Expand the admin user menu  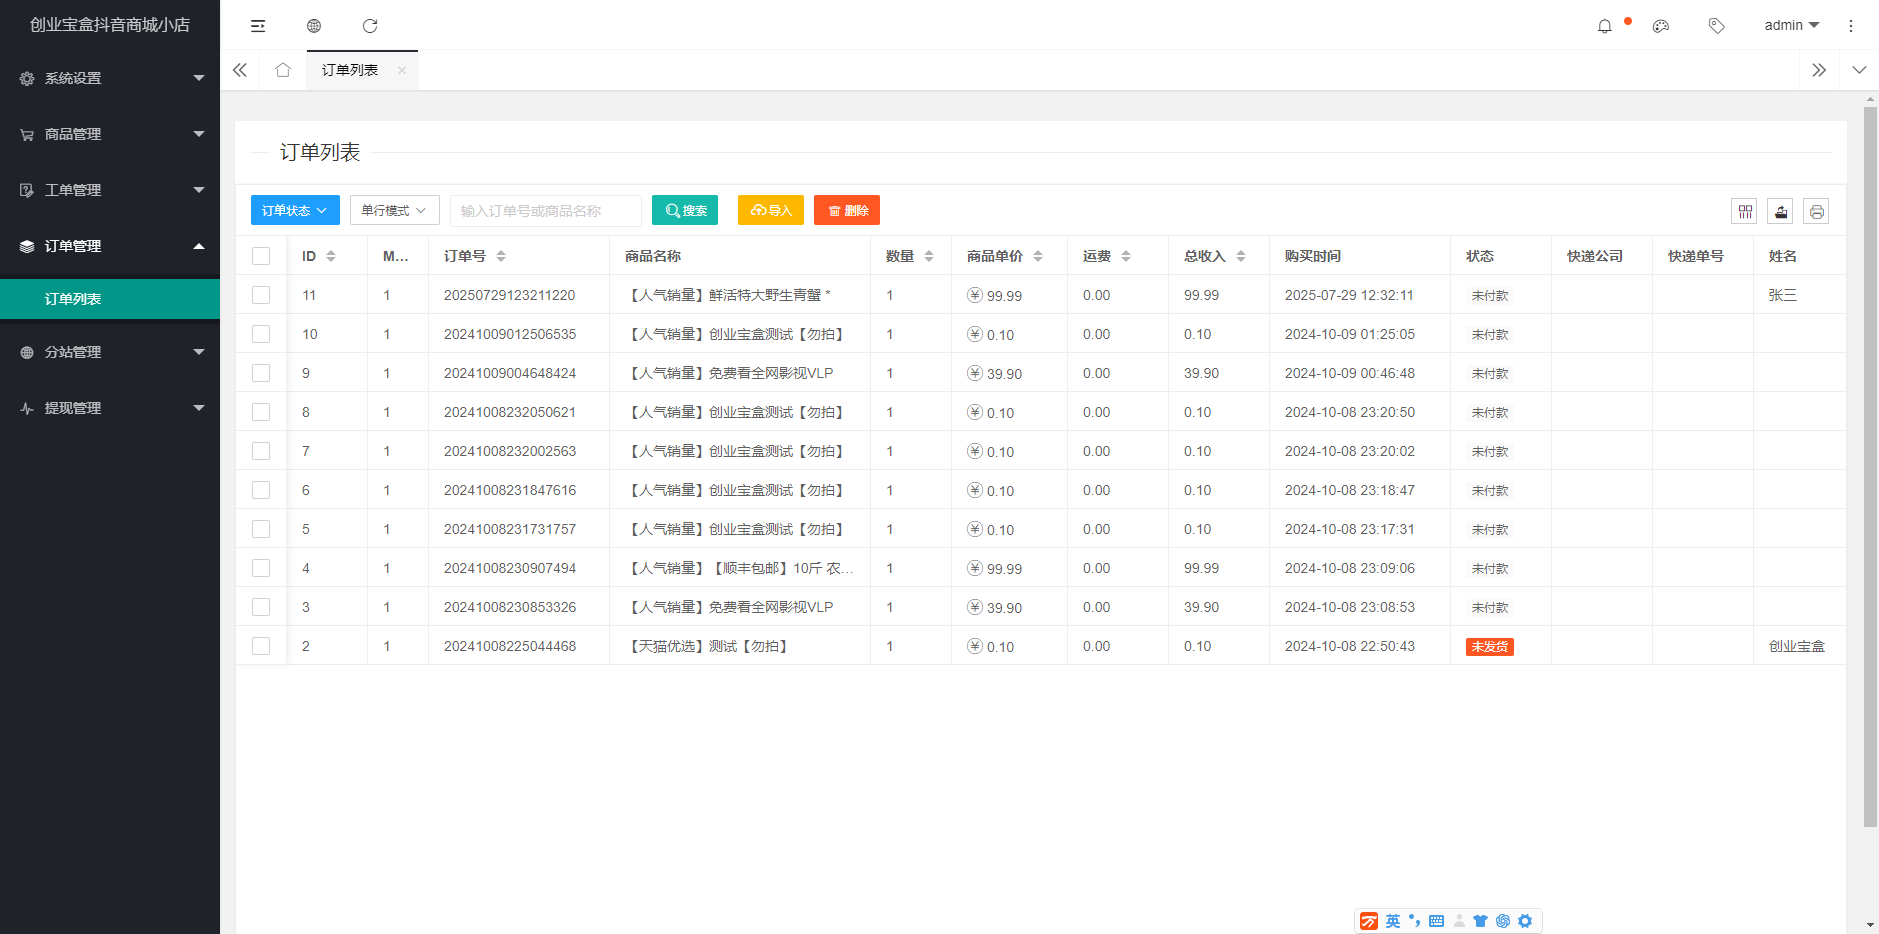(x=1791, y=25)
